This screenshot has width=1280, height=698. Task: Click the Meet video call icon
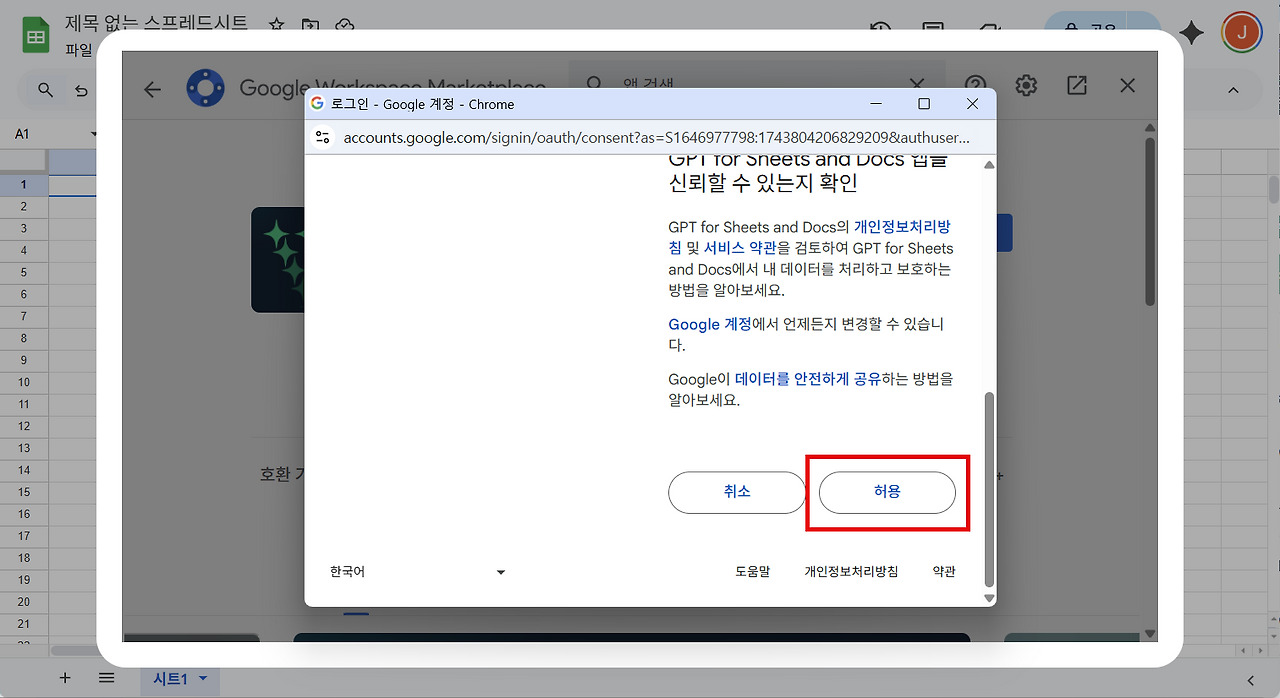(x=990, y=30)
